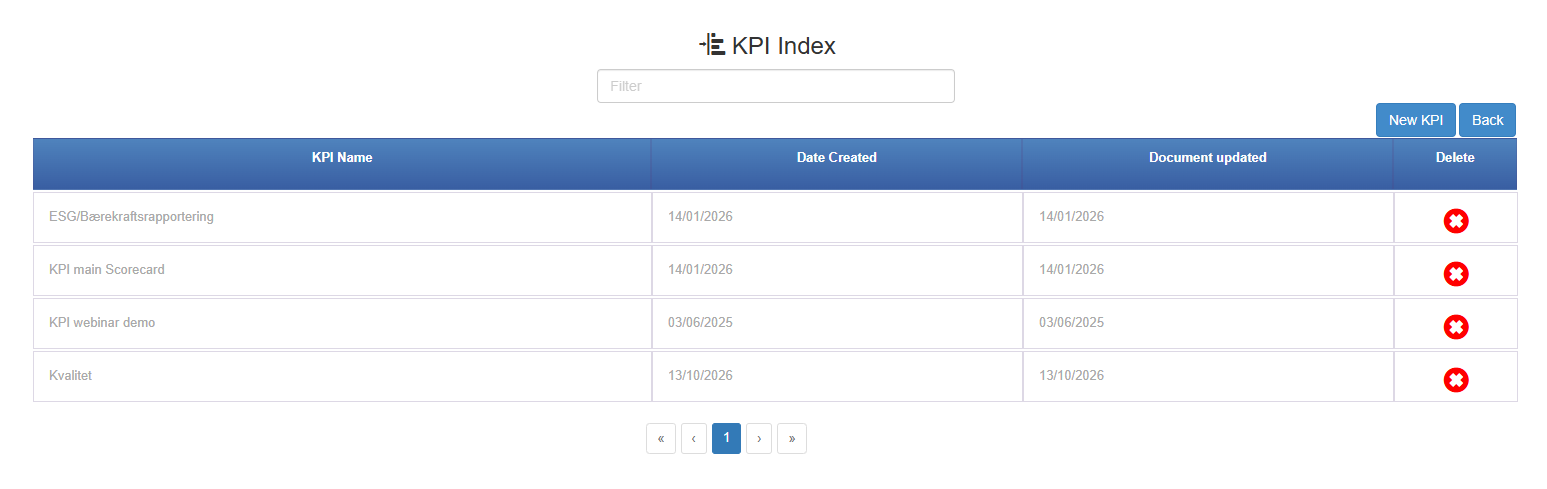
Task: Open ESG/Bærekraftsrapportering KPI row
Action: tap(342, 217)
